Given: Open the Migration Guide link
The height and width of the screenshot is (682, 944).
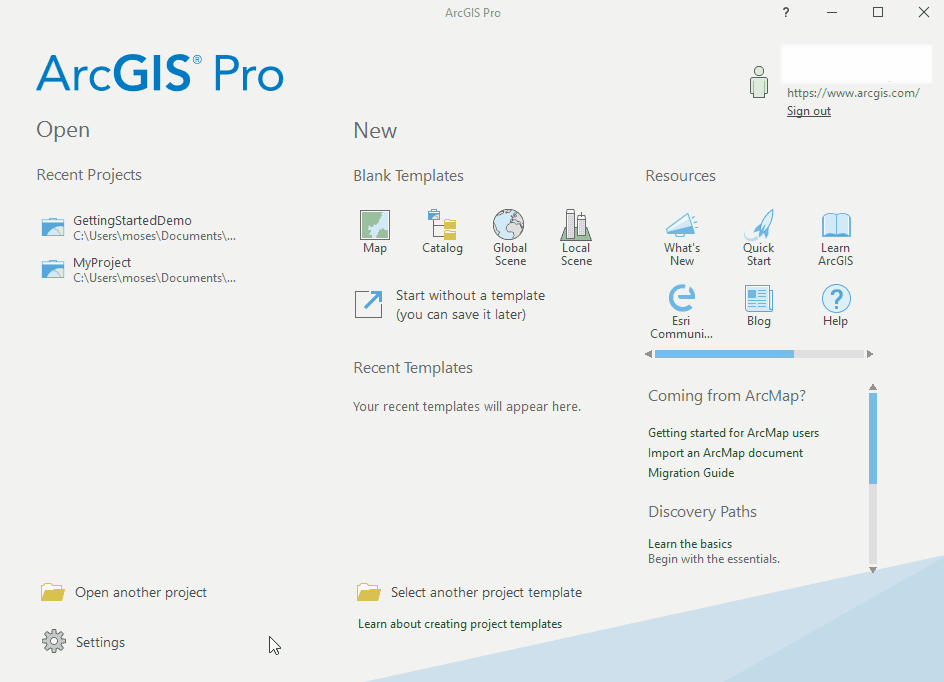Looking at the screenshot, I should click(691, 473).
